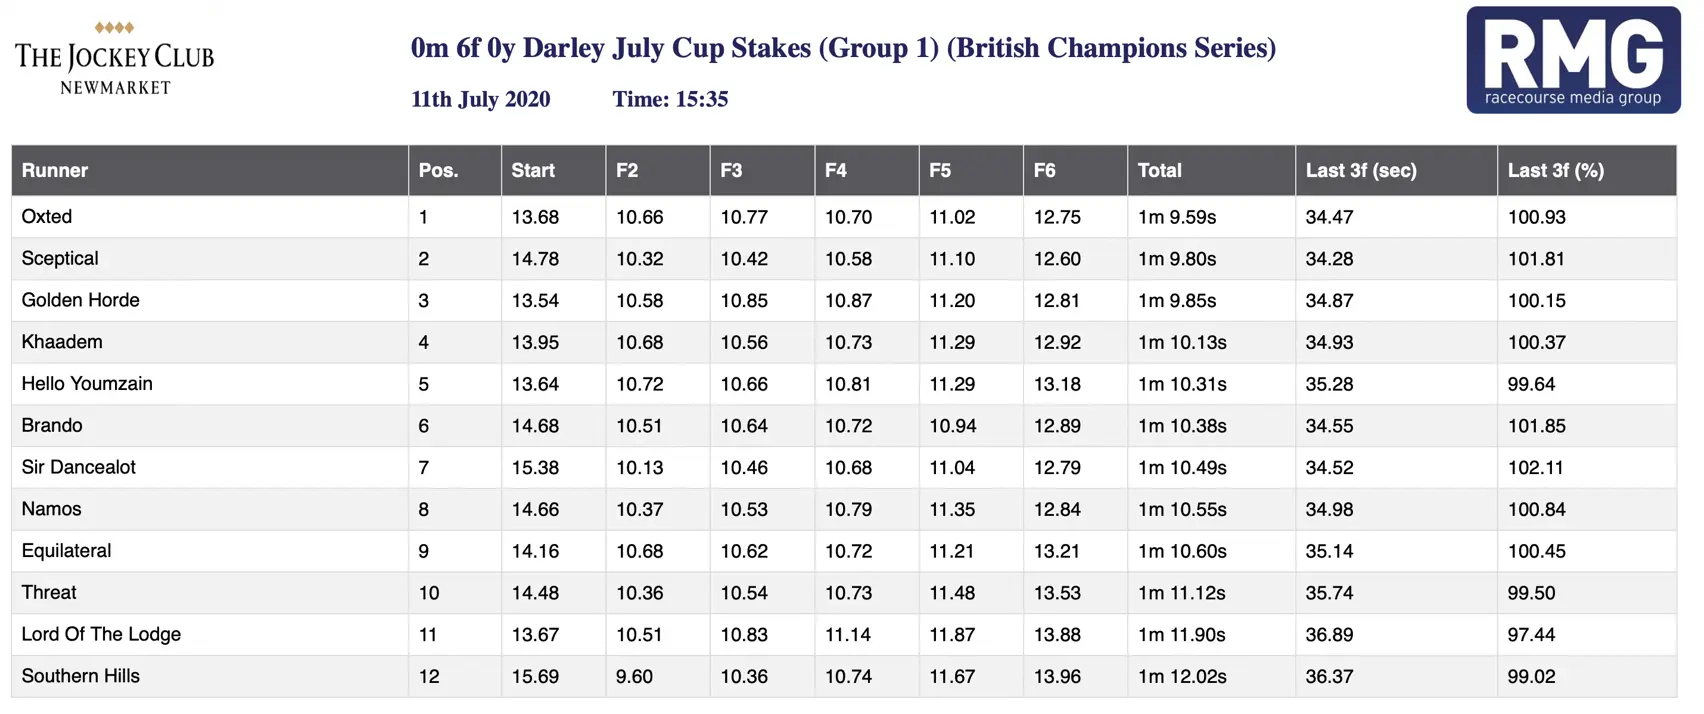Screen dimensions: 1704x714
Task: Click the Pos. column header
Action: pos(438,170)
